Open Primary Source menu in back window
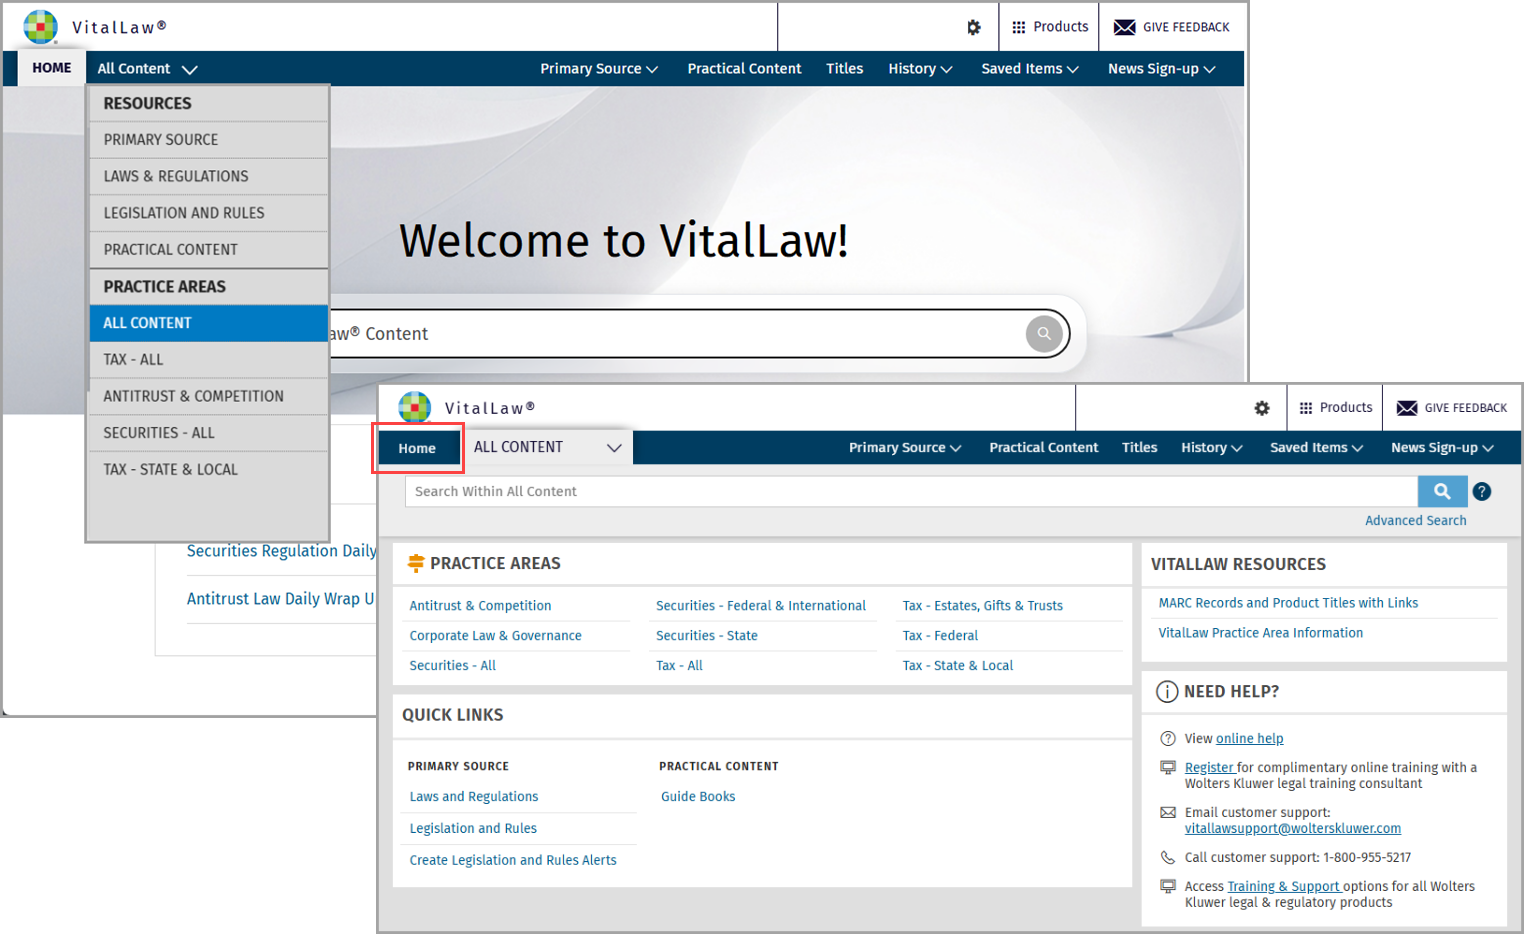 (x=599, y=69)
